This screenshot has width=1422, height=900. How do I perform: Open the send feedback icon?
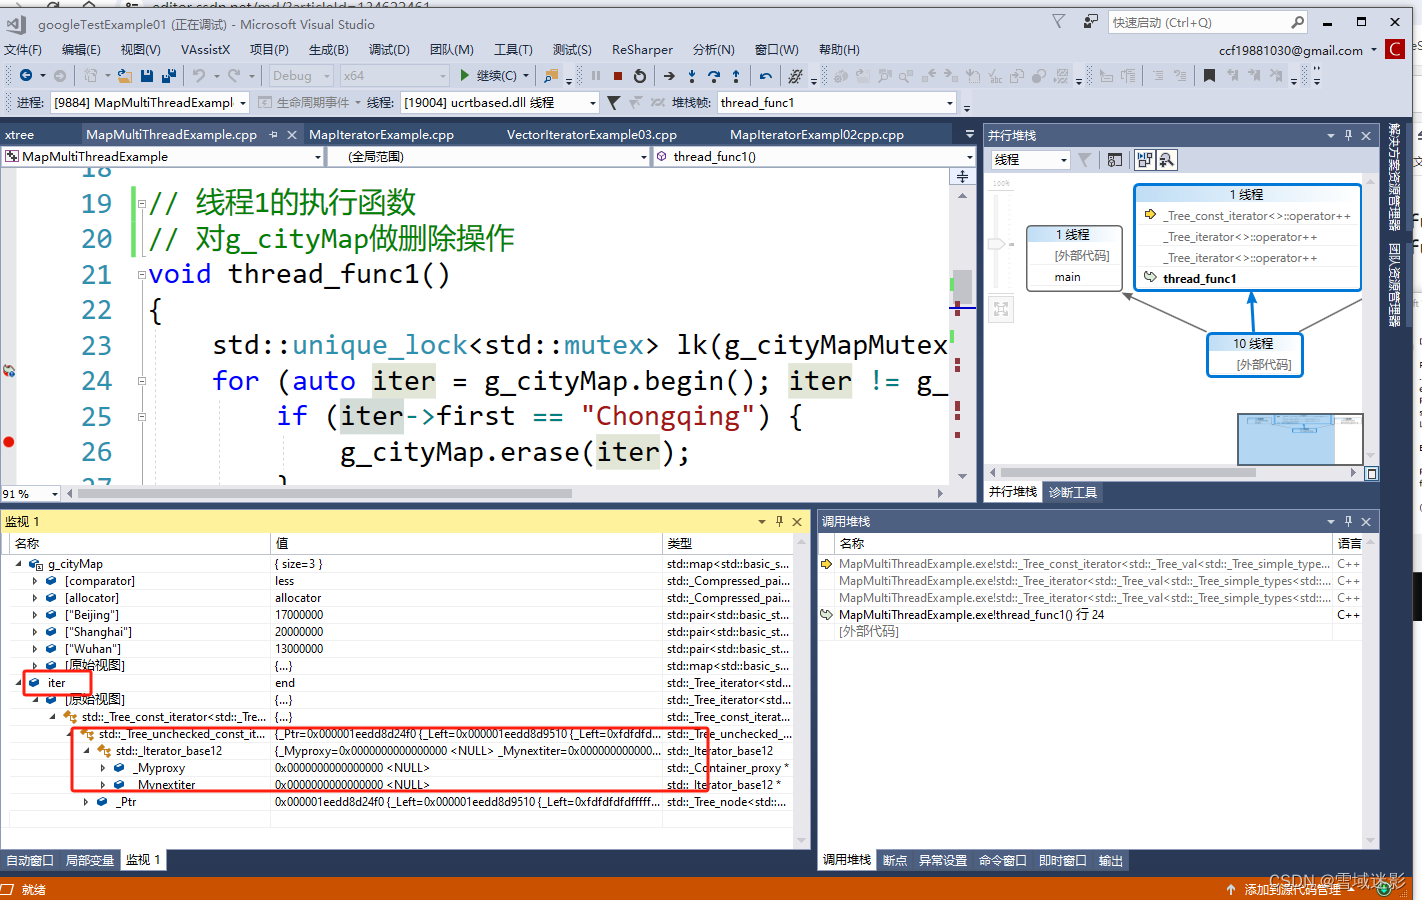pyautogui.click(x=1090, y=21)
